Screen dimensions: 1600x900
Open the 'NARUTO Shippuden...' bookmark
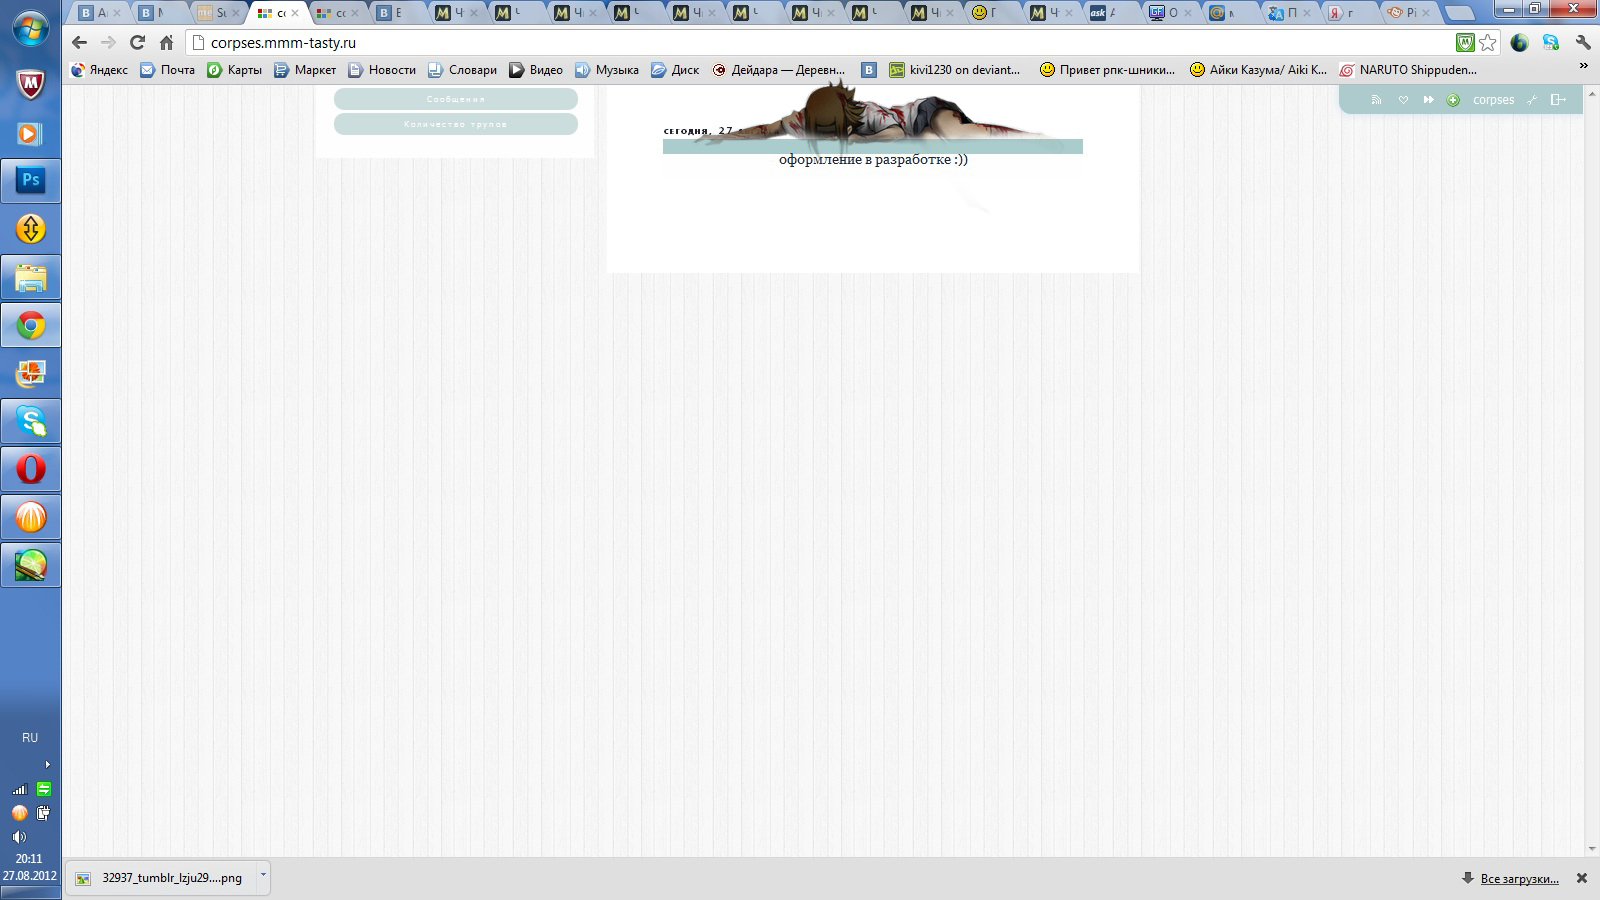pyautogui.click(x=1408, y=70)
